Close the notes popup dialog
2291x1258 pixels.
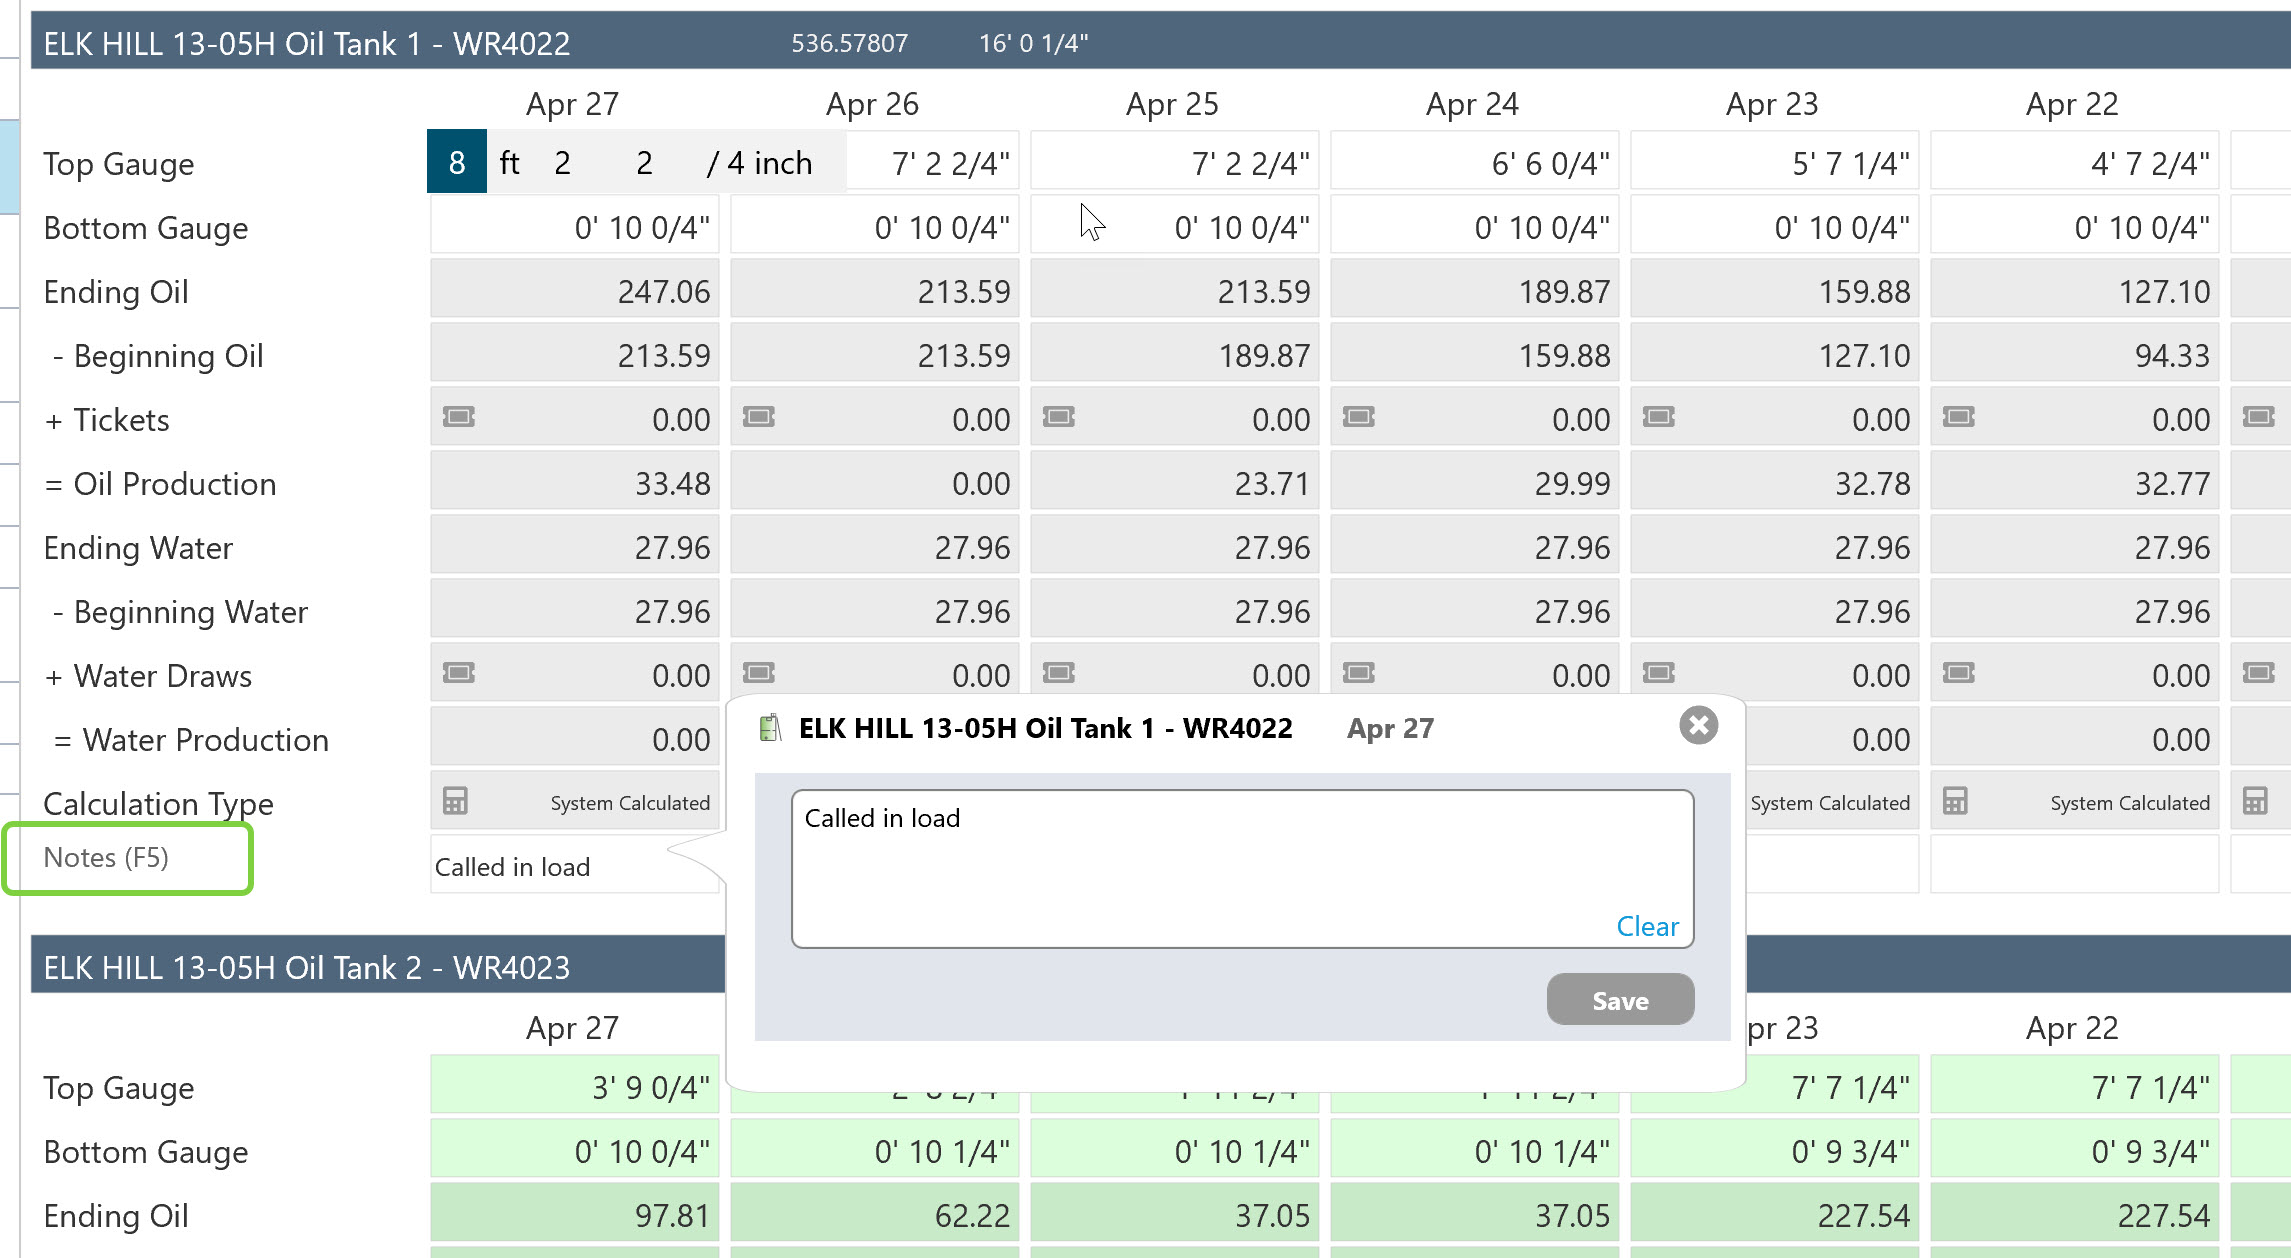(1698, 725)
